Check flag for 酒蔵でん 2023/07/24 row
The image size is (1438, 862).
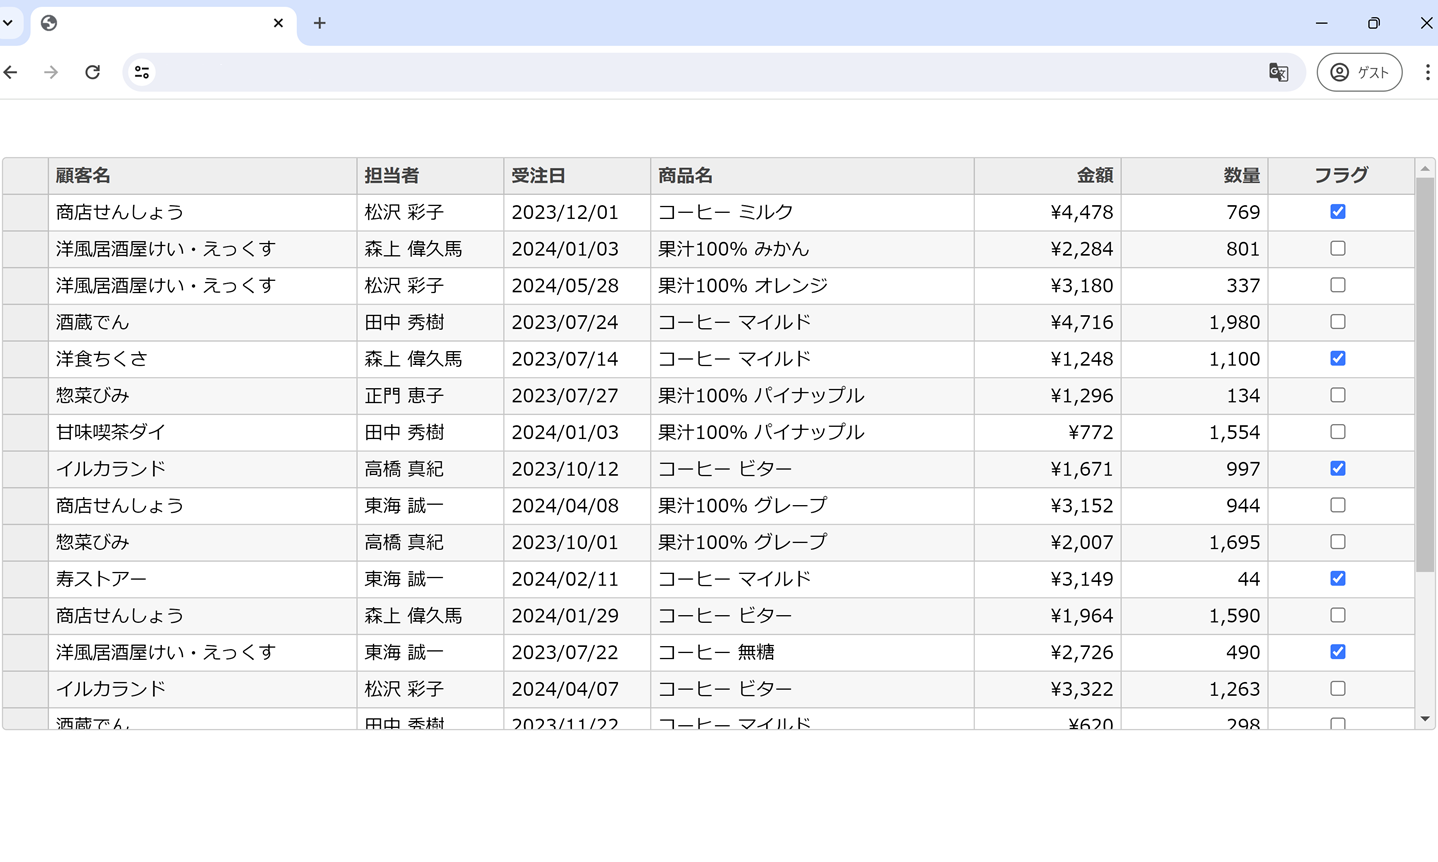coord(1338,321)
